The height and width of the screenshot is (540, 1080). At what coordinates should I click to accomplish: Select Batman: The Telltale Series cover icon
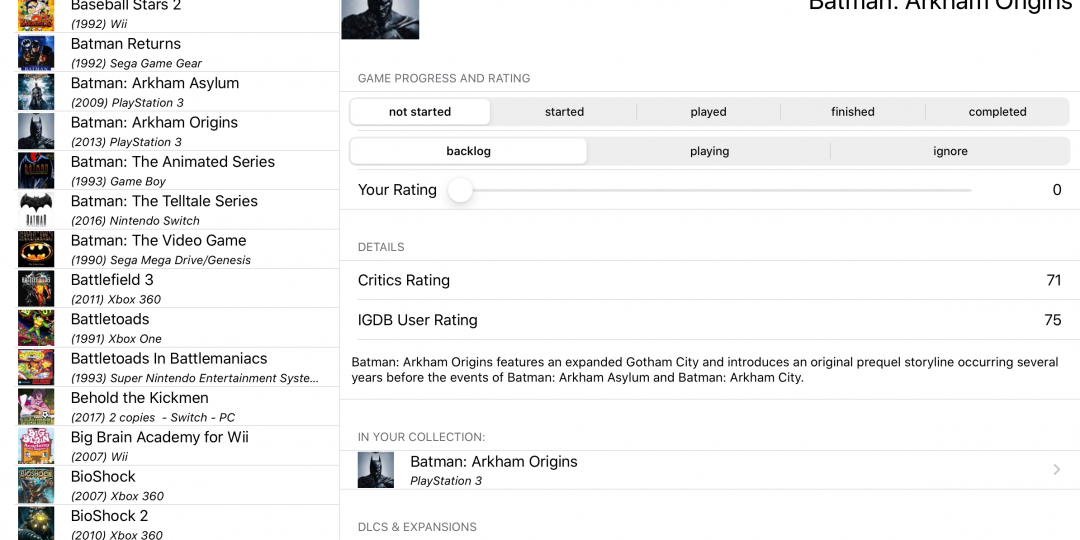[x=36, y=210]
